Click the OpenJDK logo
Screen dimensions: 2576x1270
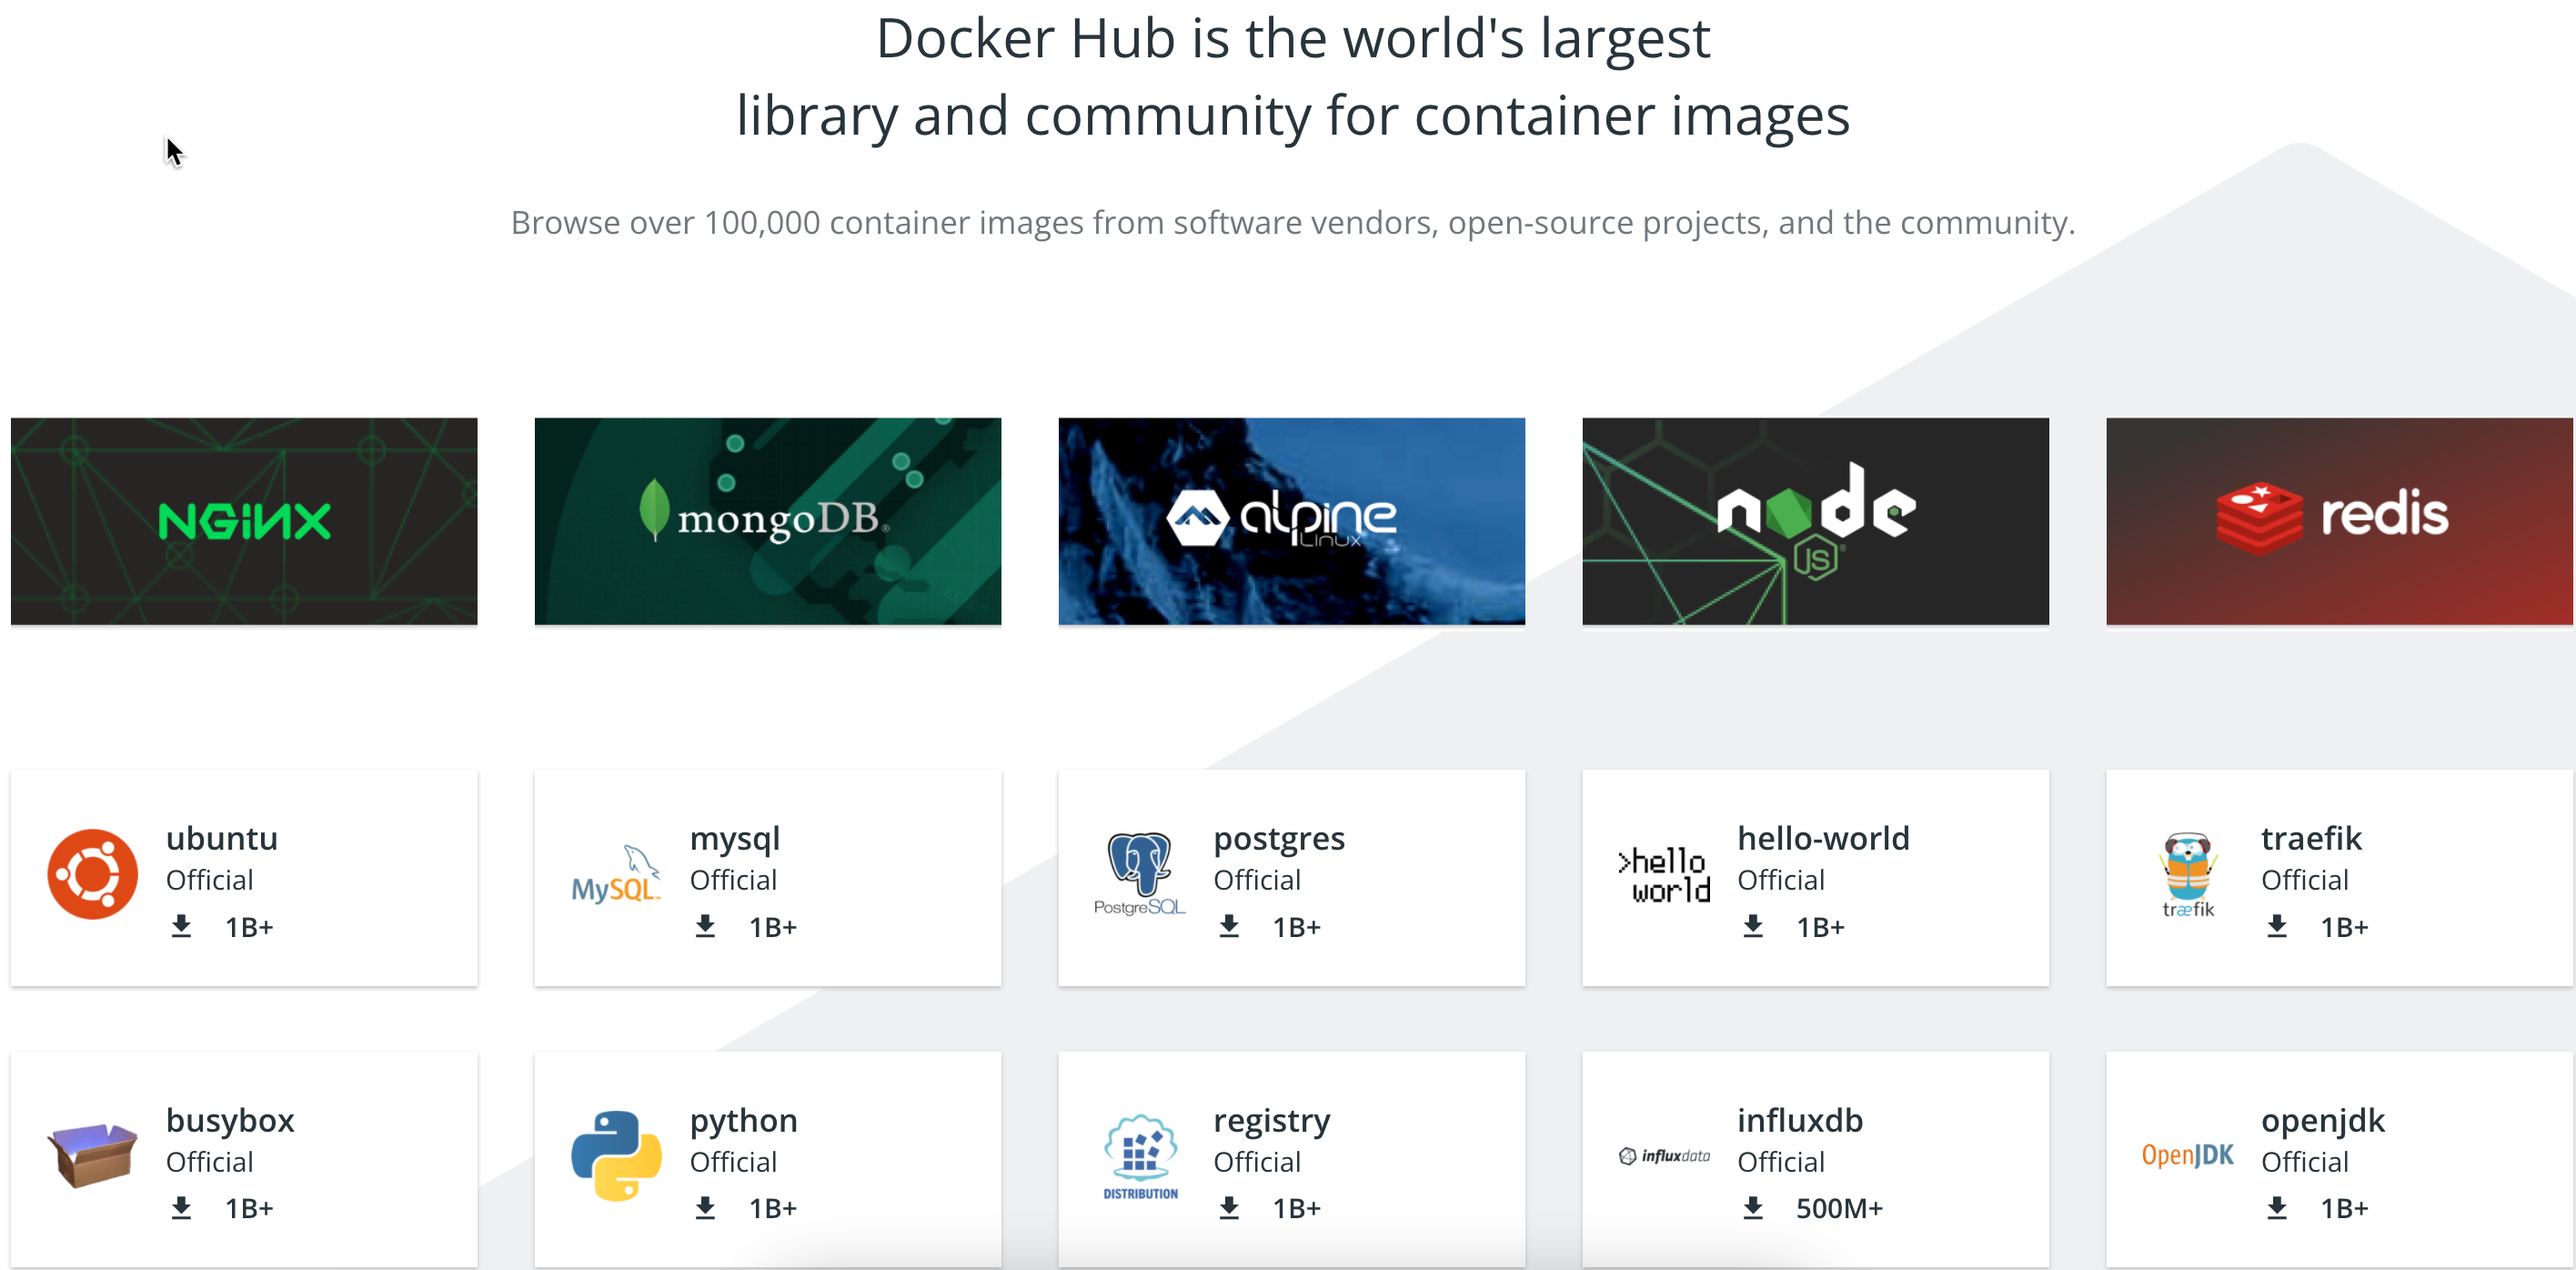(x=2188, y=1155)
